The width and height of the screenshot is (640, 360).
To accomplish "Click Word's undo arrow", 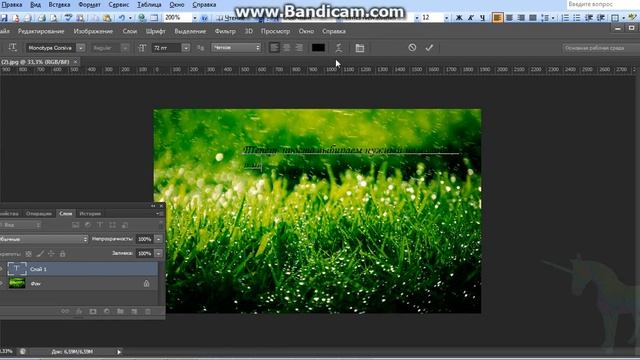I will click(122, 18).
